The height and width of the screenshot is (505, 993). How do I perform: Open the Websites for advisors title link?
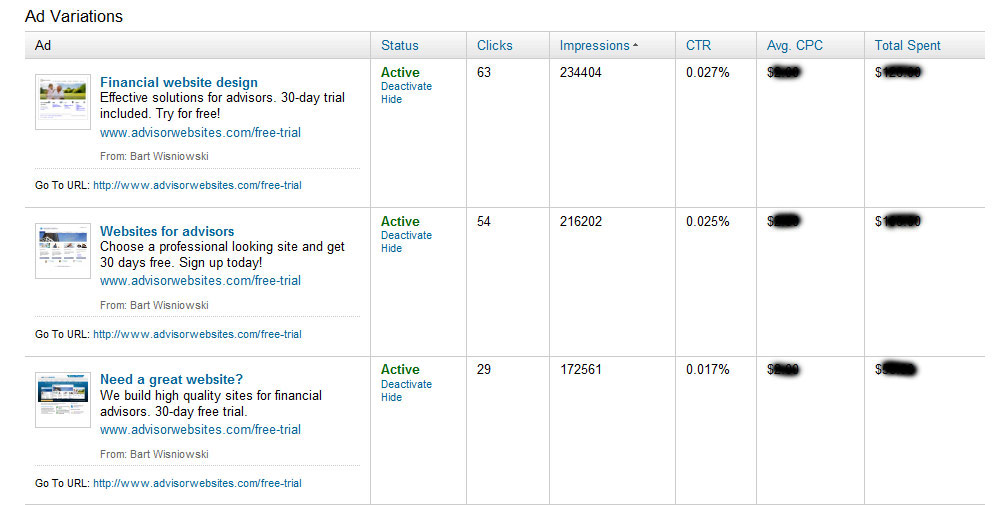click(x=167, y=231)
